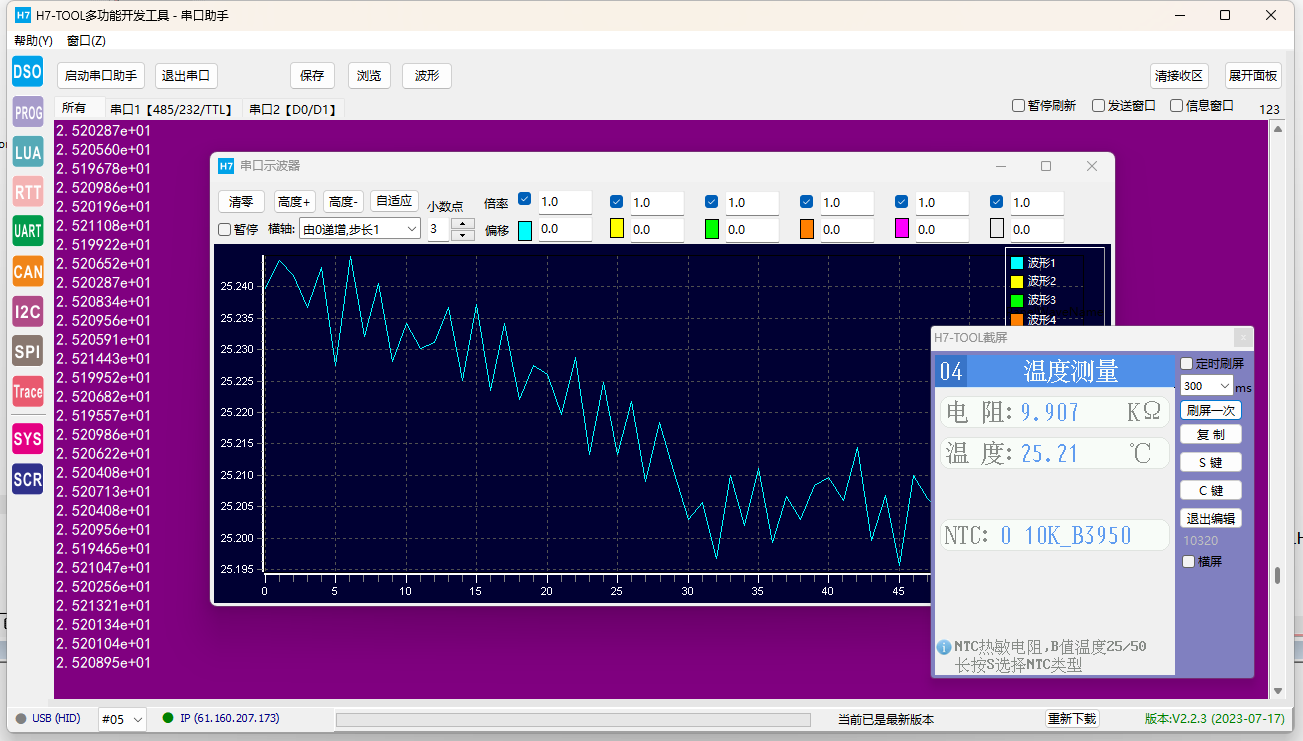
Task: Enable the 信息窗口 checkbox
Action: coord(1177,105)
